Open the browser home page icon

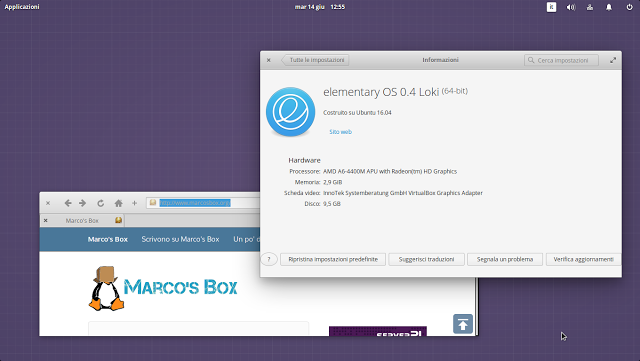(x=118, y=203)
